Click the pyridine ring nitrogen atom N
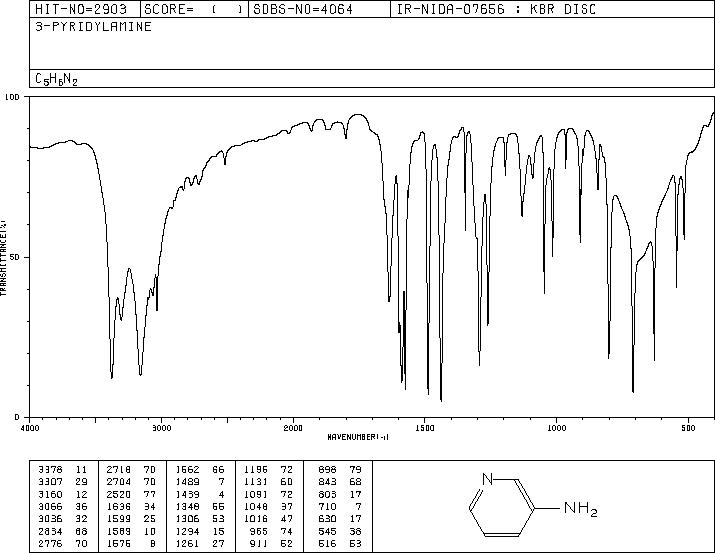715x553 pixels. pyautogui.click(x=487, y=479)
